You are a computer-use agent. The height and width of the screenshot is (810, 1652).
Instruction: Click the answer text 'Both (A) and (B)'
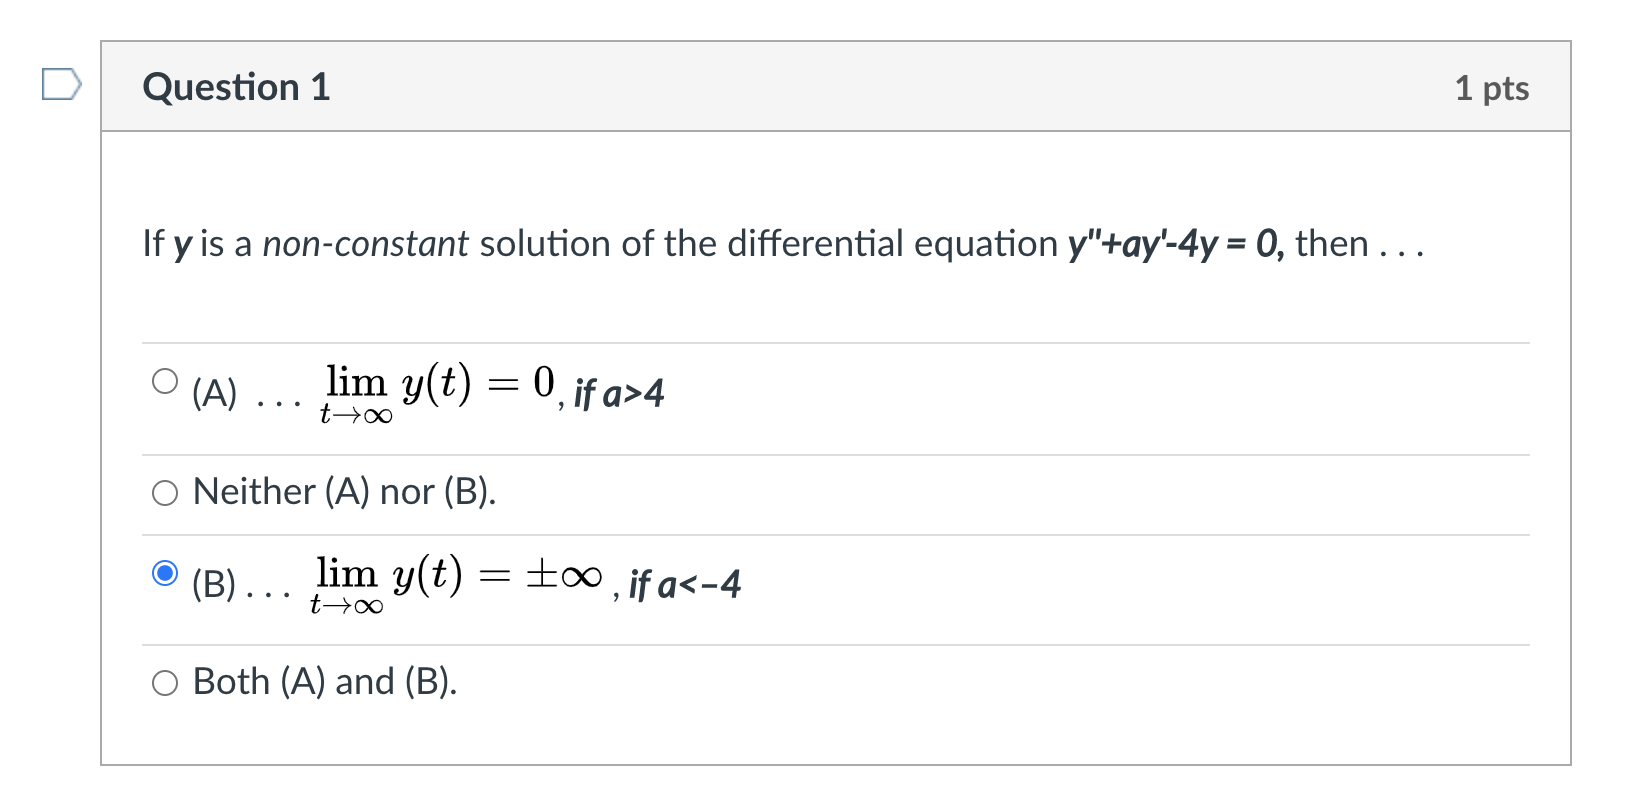tap(324, 682)
